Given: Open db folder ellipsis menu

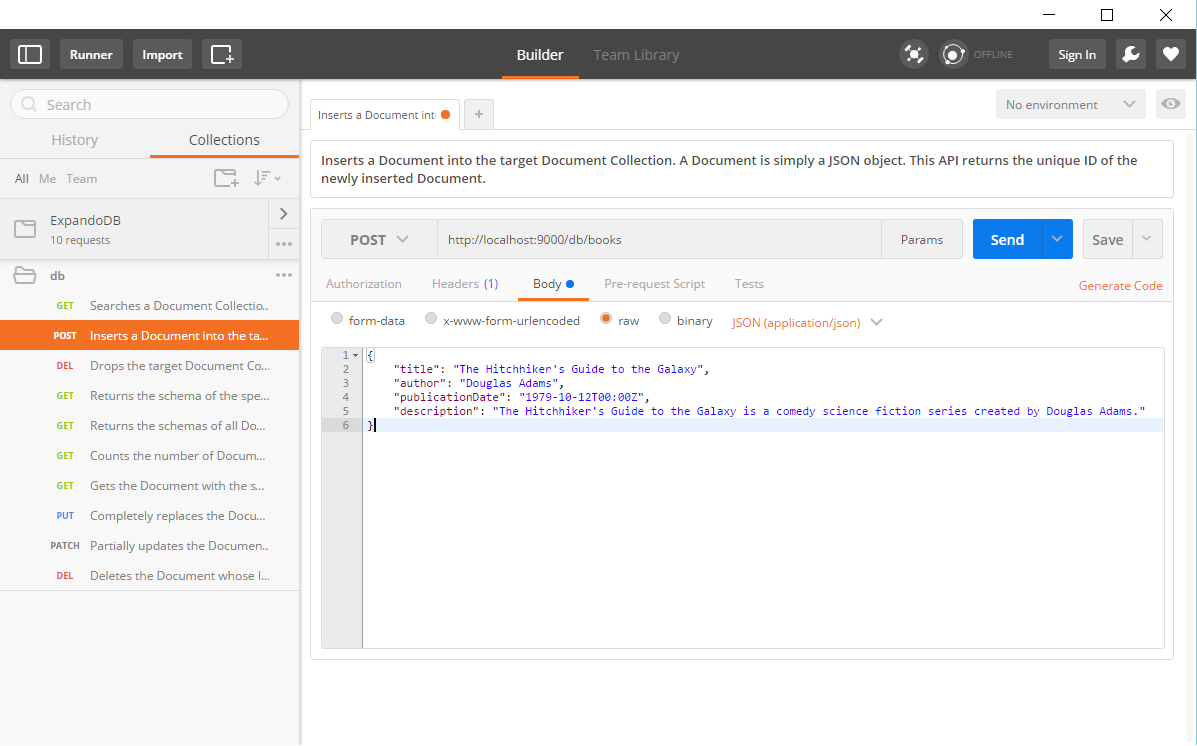Looking at the screenshot, I should 284,275.
